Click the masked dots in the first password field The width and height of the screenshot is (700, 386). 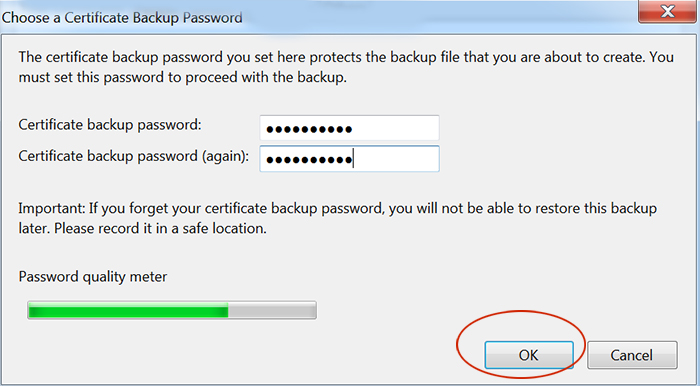pyautogui.click(x=309, y=129)
